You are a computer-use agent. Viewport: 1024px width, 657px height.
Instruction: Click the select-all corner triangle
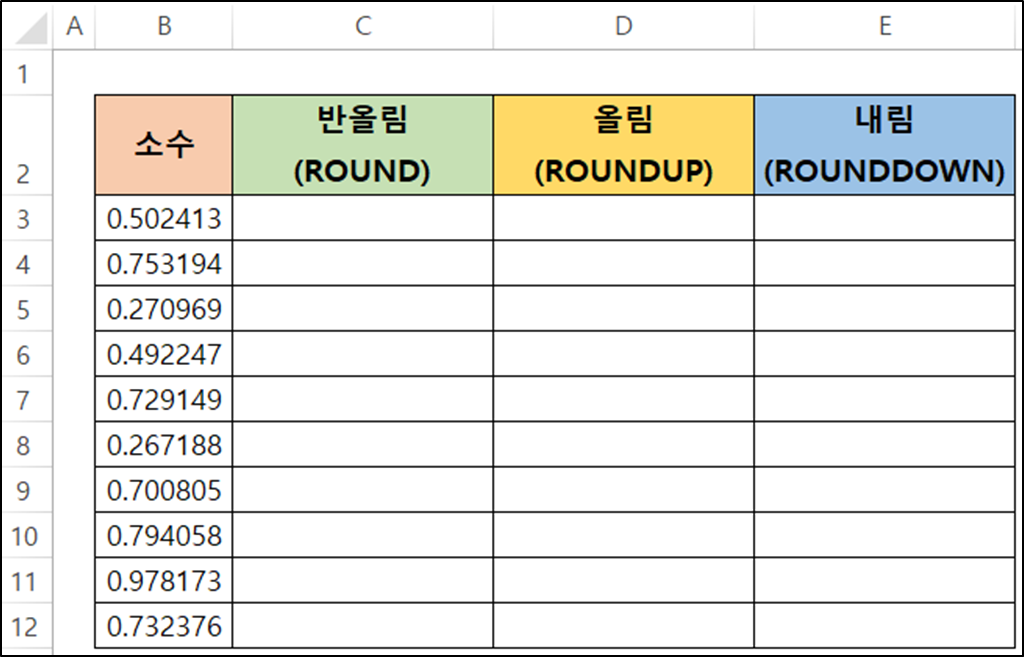(30, 27)
